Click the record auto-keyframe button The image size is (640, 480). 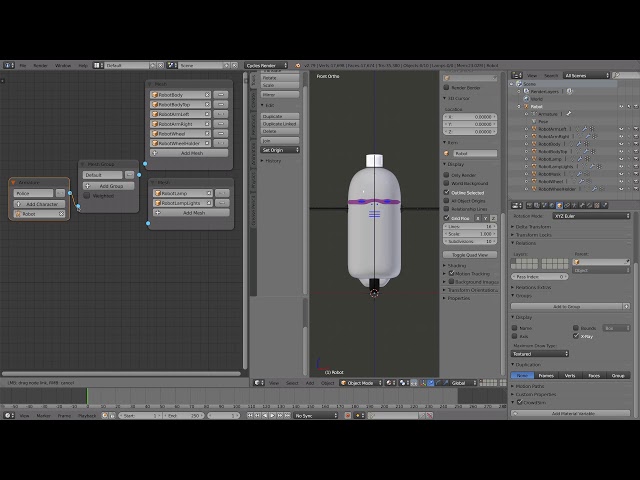click(348, 416)
